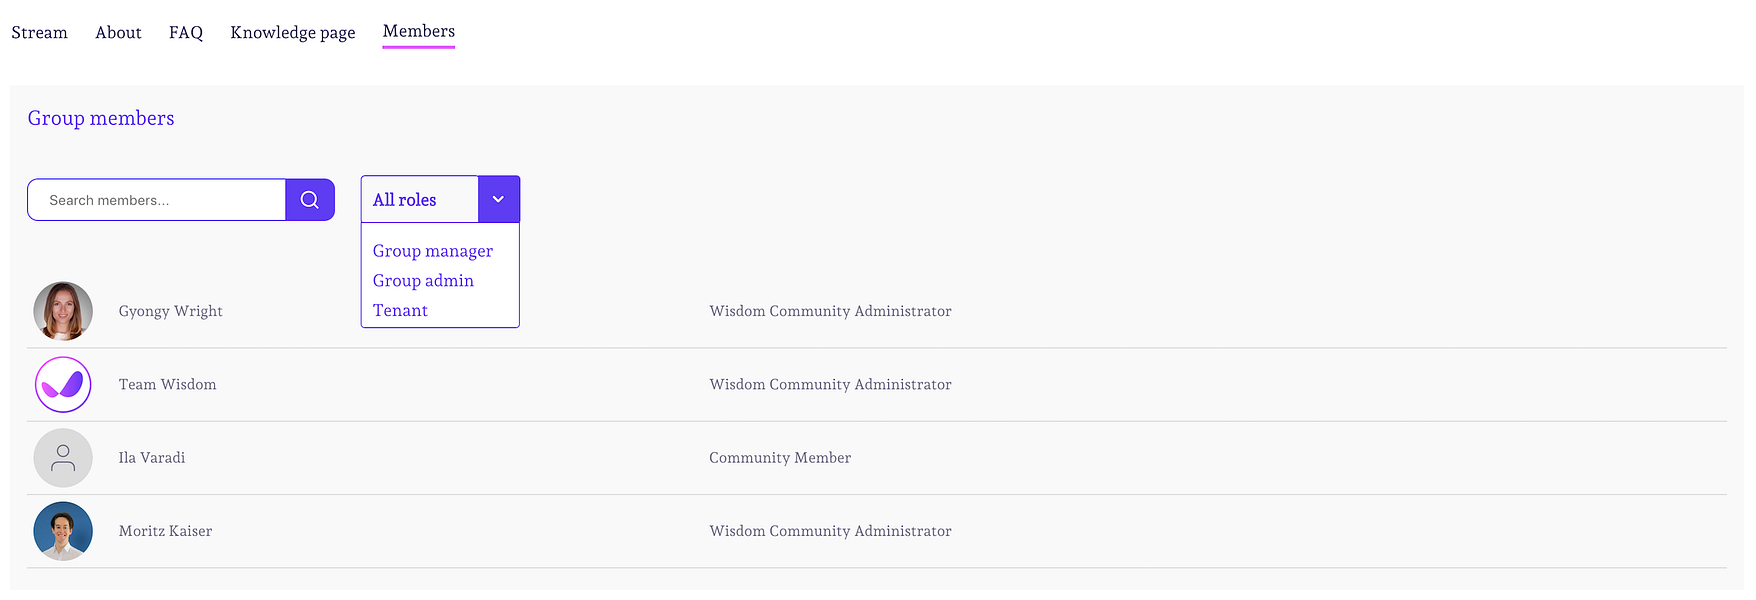The image size is (1756, 600).
Task: Click the Group members heading link
Action: [x=100, y=118]
